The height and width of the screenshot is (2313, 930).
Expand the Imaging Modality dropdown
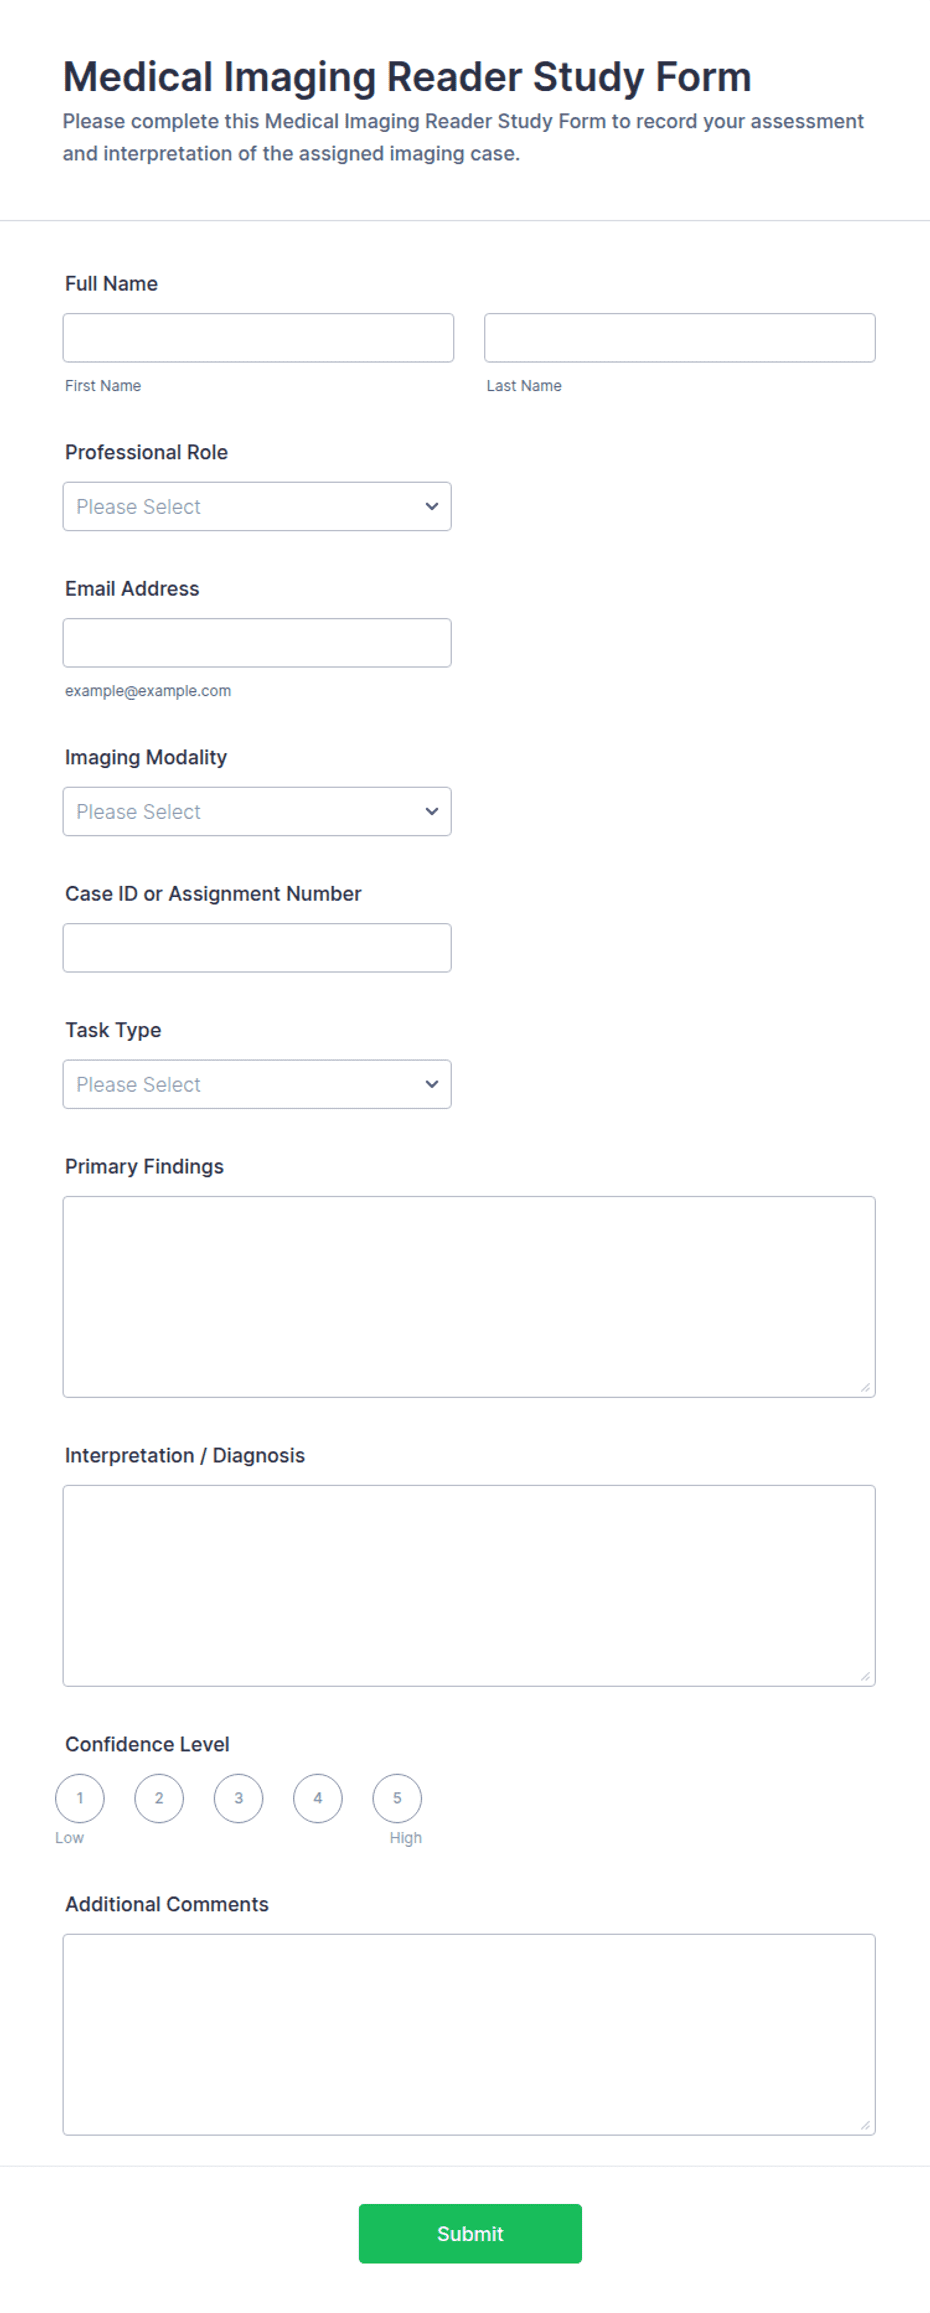pyautogui.click(x=257, y=812)
